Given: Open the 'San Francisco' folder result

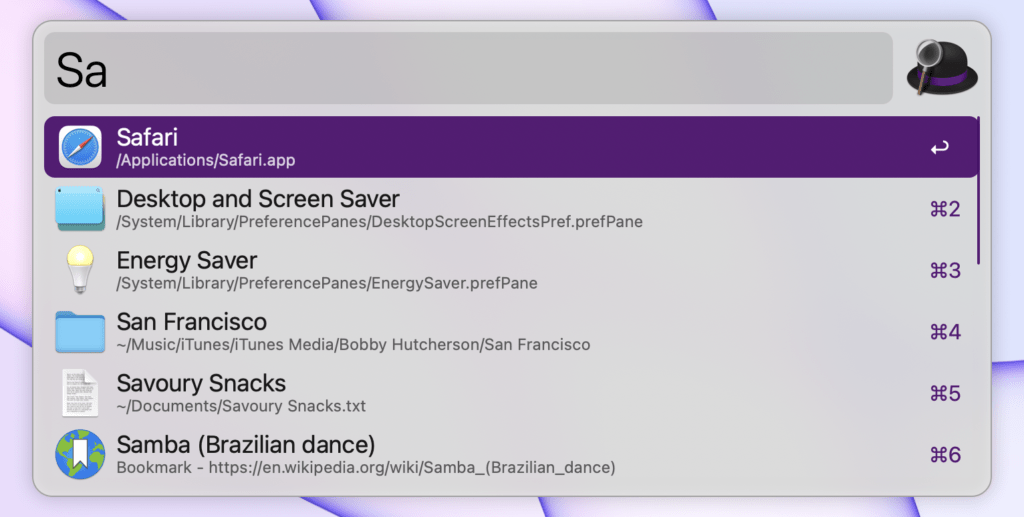Looking at the screenshot, I should (x=191, y=321).
